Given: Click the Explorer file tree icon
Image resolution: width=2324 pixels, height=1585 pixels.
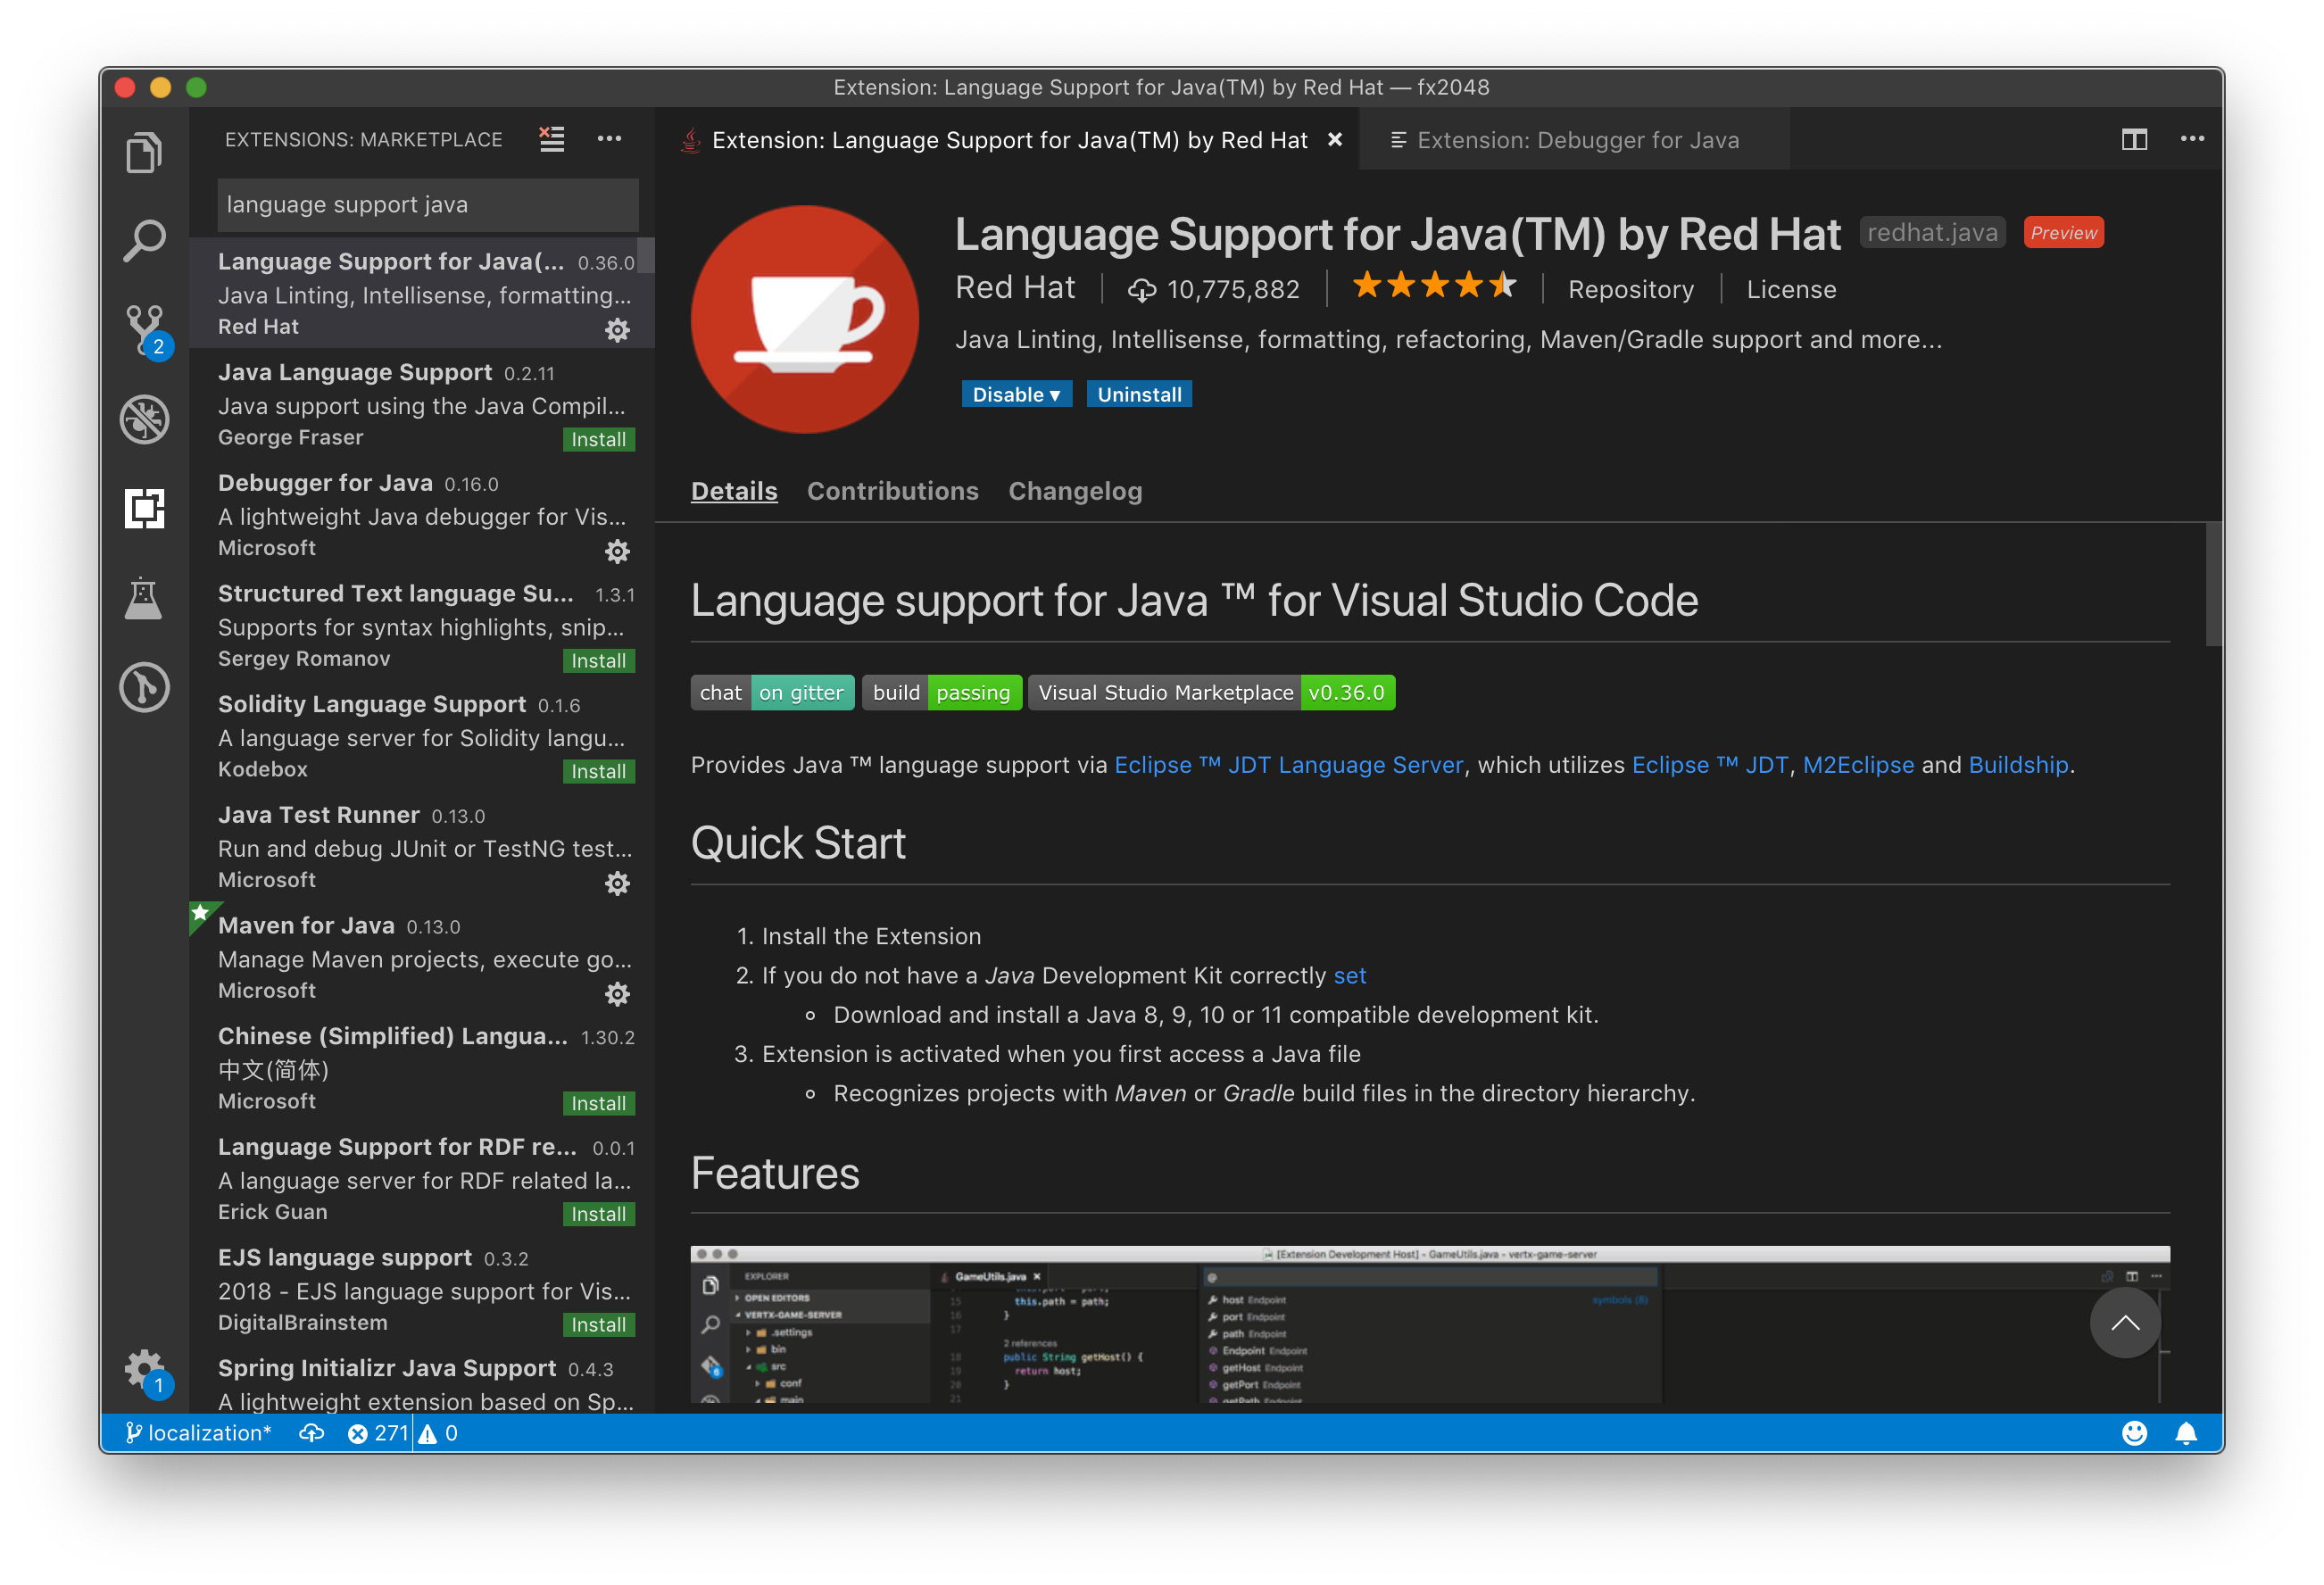Looking at the screenshot, I should [x=146, y=154].
